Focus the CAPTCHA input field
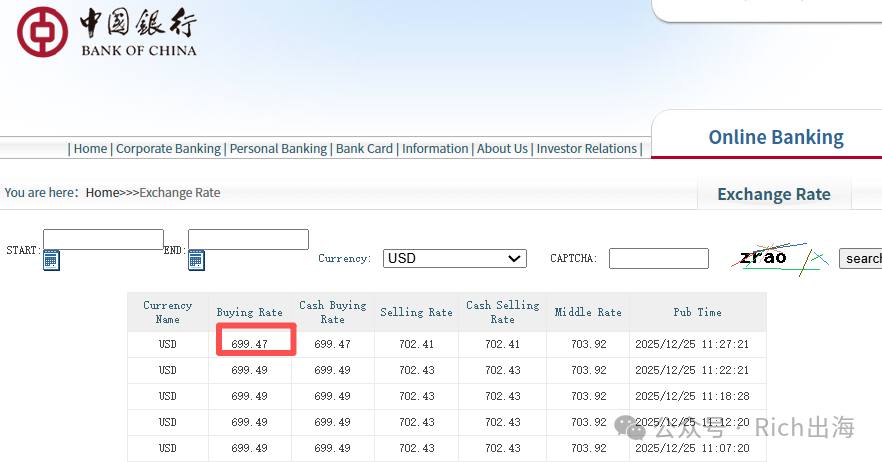Viewport: 882px width, 462px height. [x=659, y=258]
